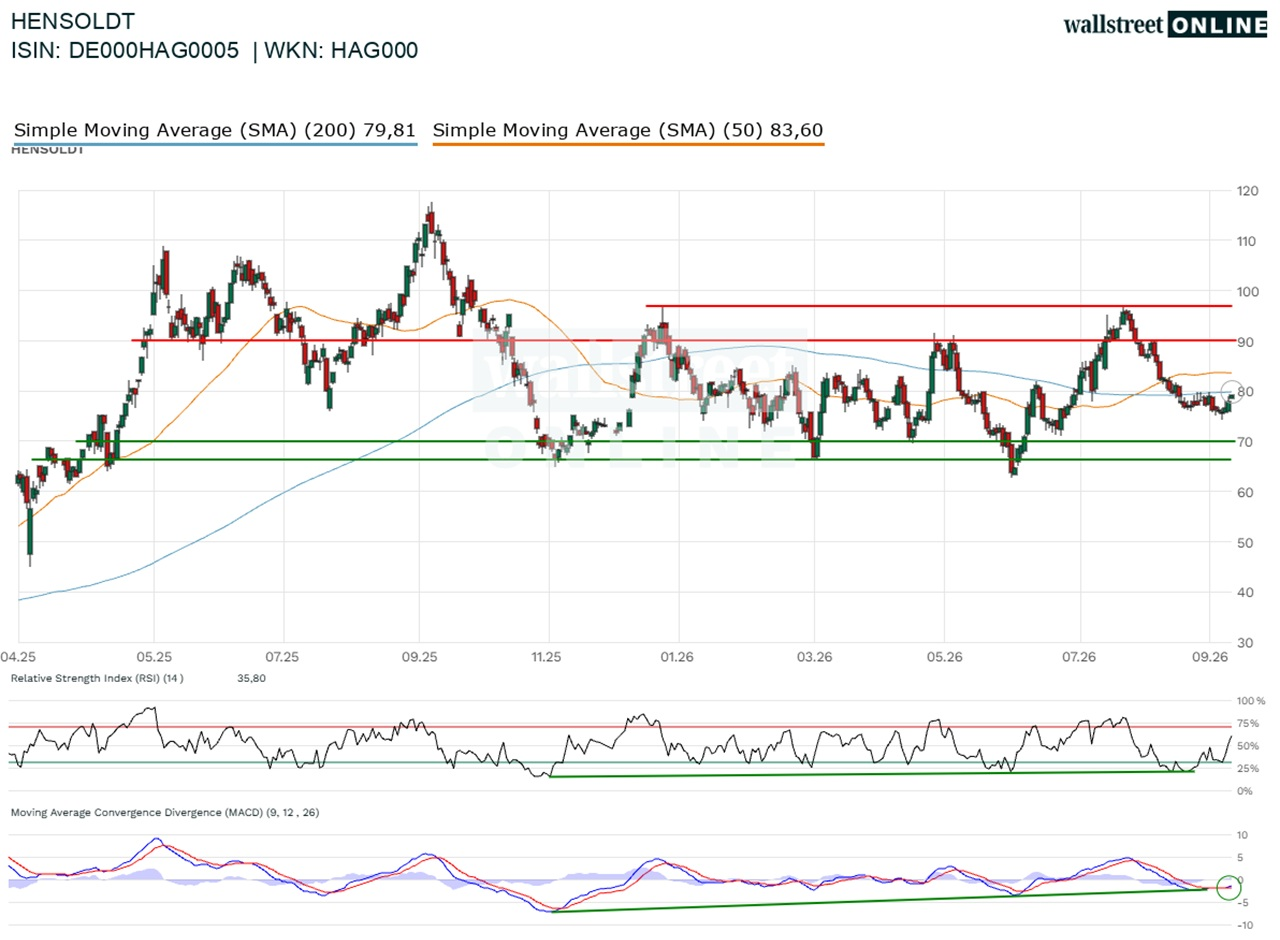This screenshot has height=940, width=1280.
Task: Click the orange SMA 50 legend underline
Action: (629, 145)
